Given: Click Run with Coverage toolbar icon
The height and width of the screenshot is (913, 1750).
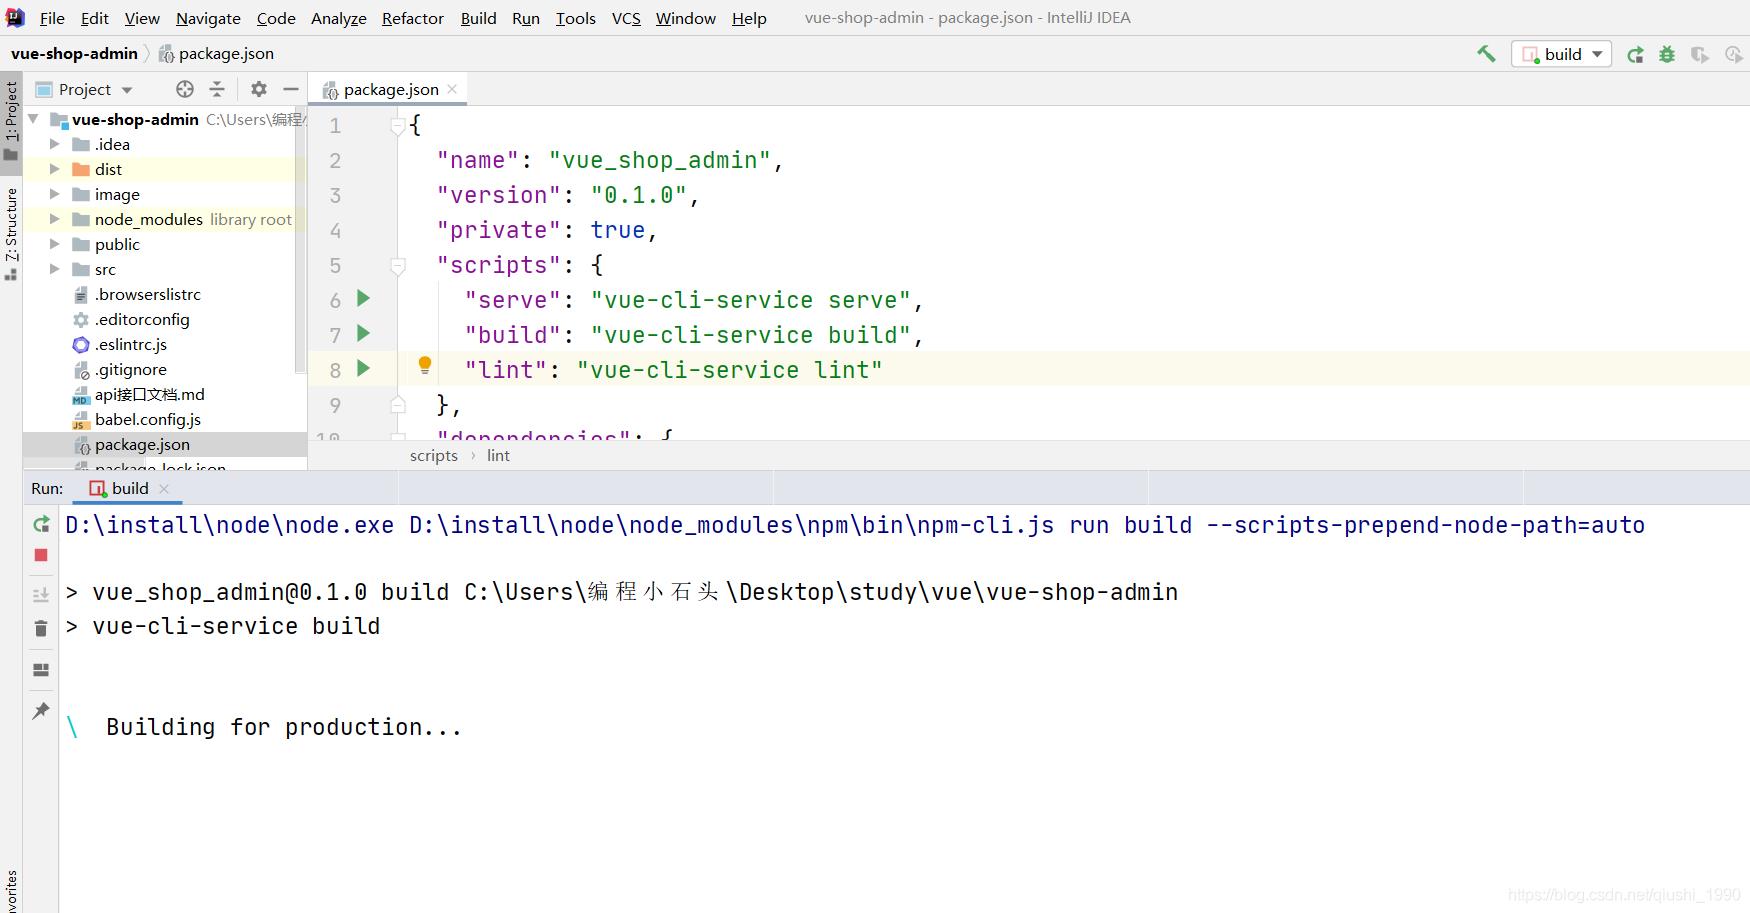Looking at the screenshot, I should (1700, 55).
